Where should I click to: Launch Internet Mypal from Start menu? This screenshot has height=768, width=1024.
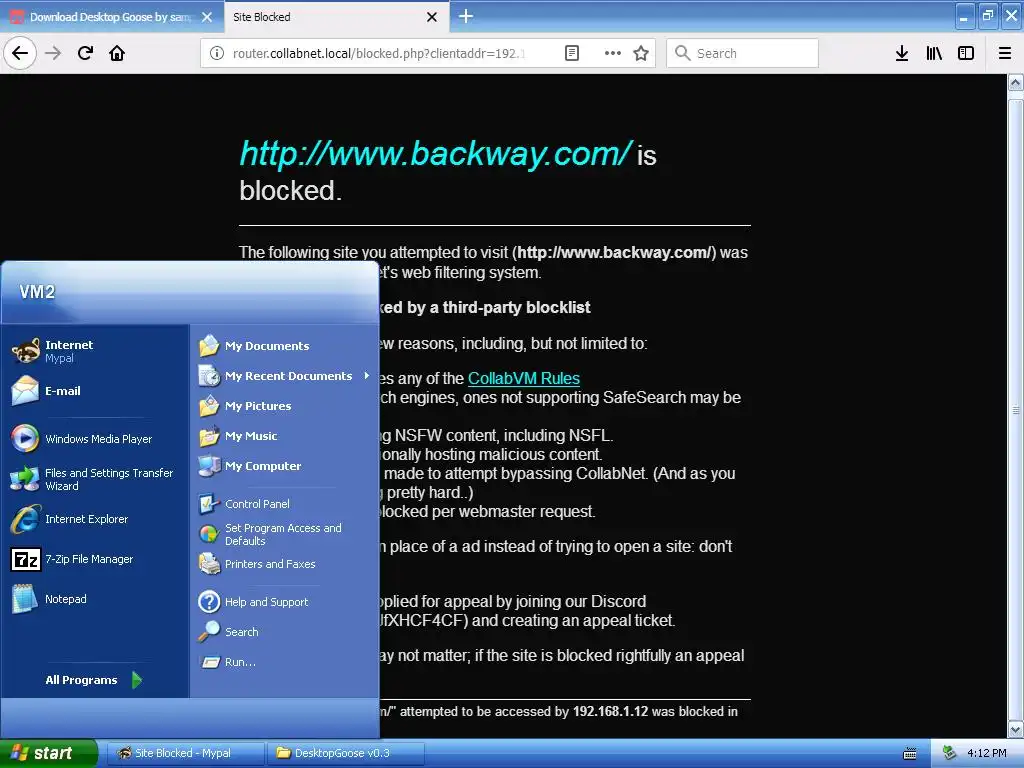coord(95,351)
